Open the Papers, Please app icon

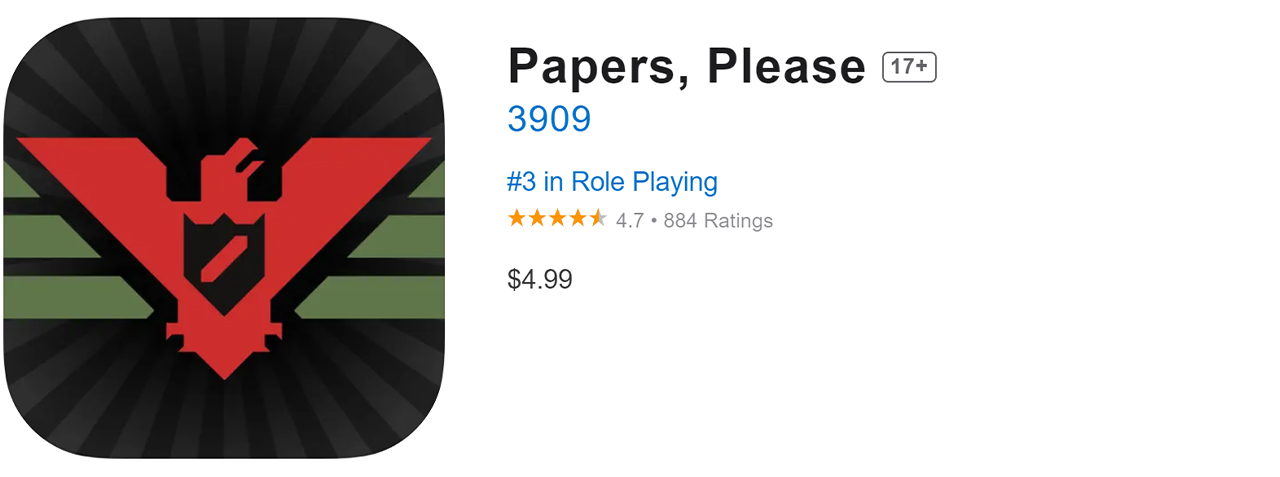pyautogui.click(x=224, y=238)
